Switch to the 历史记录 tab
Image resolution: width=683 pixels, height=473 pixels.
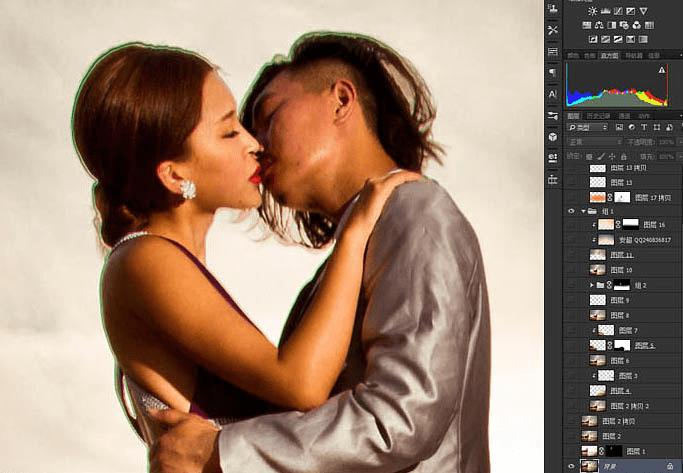598,116
